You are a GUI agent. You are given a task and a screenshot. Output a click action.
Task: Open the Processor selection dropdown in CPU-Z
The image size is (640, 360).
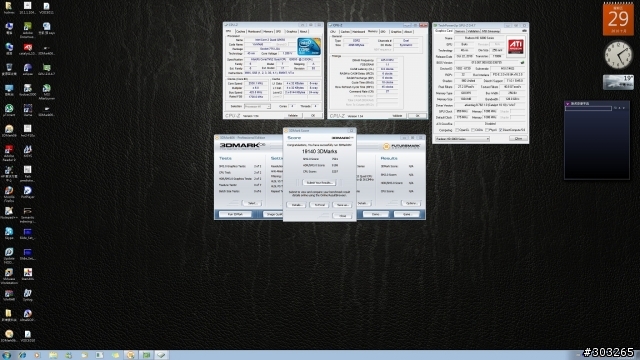(257, 107)
